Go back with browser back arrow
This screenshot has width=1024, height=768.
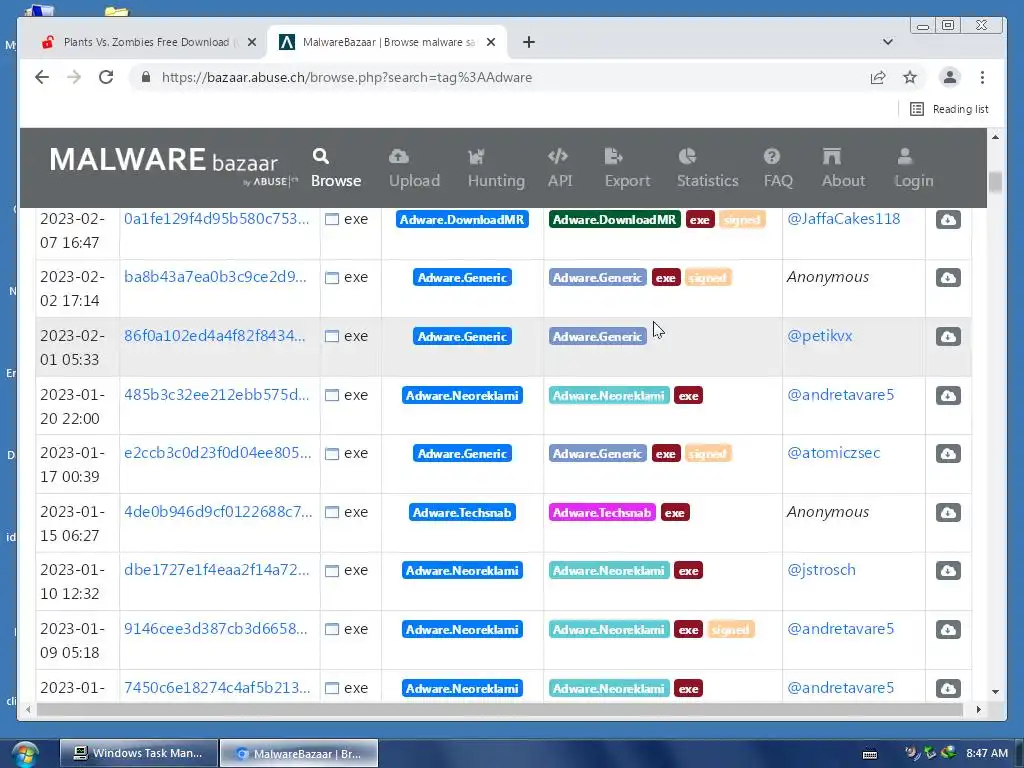click(42, 77)
